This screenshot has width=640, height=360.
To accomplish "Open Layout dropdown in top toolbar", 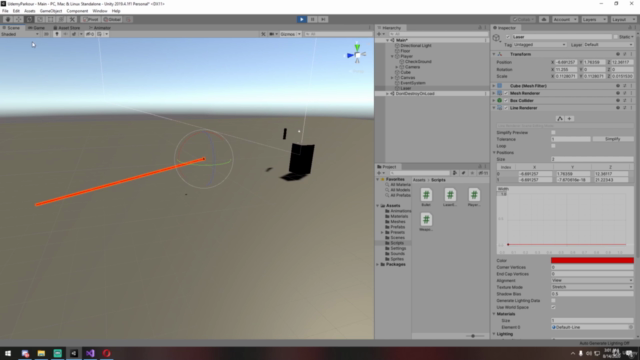I will pos(623,19).
